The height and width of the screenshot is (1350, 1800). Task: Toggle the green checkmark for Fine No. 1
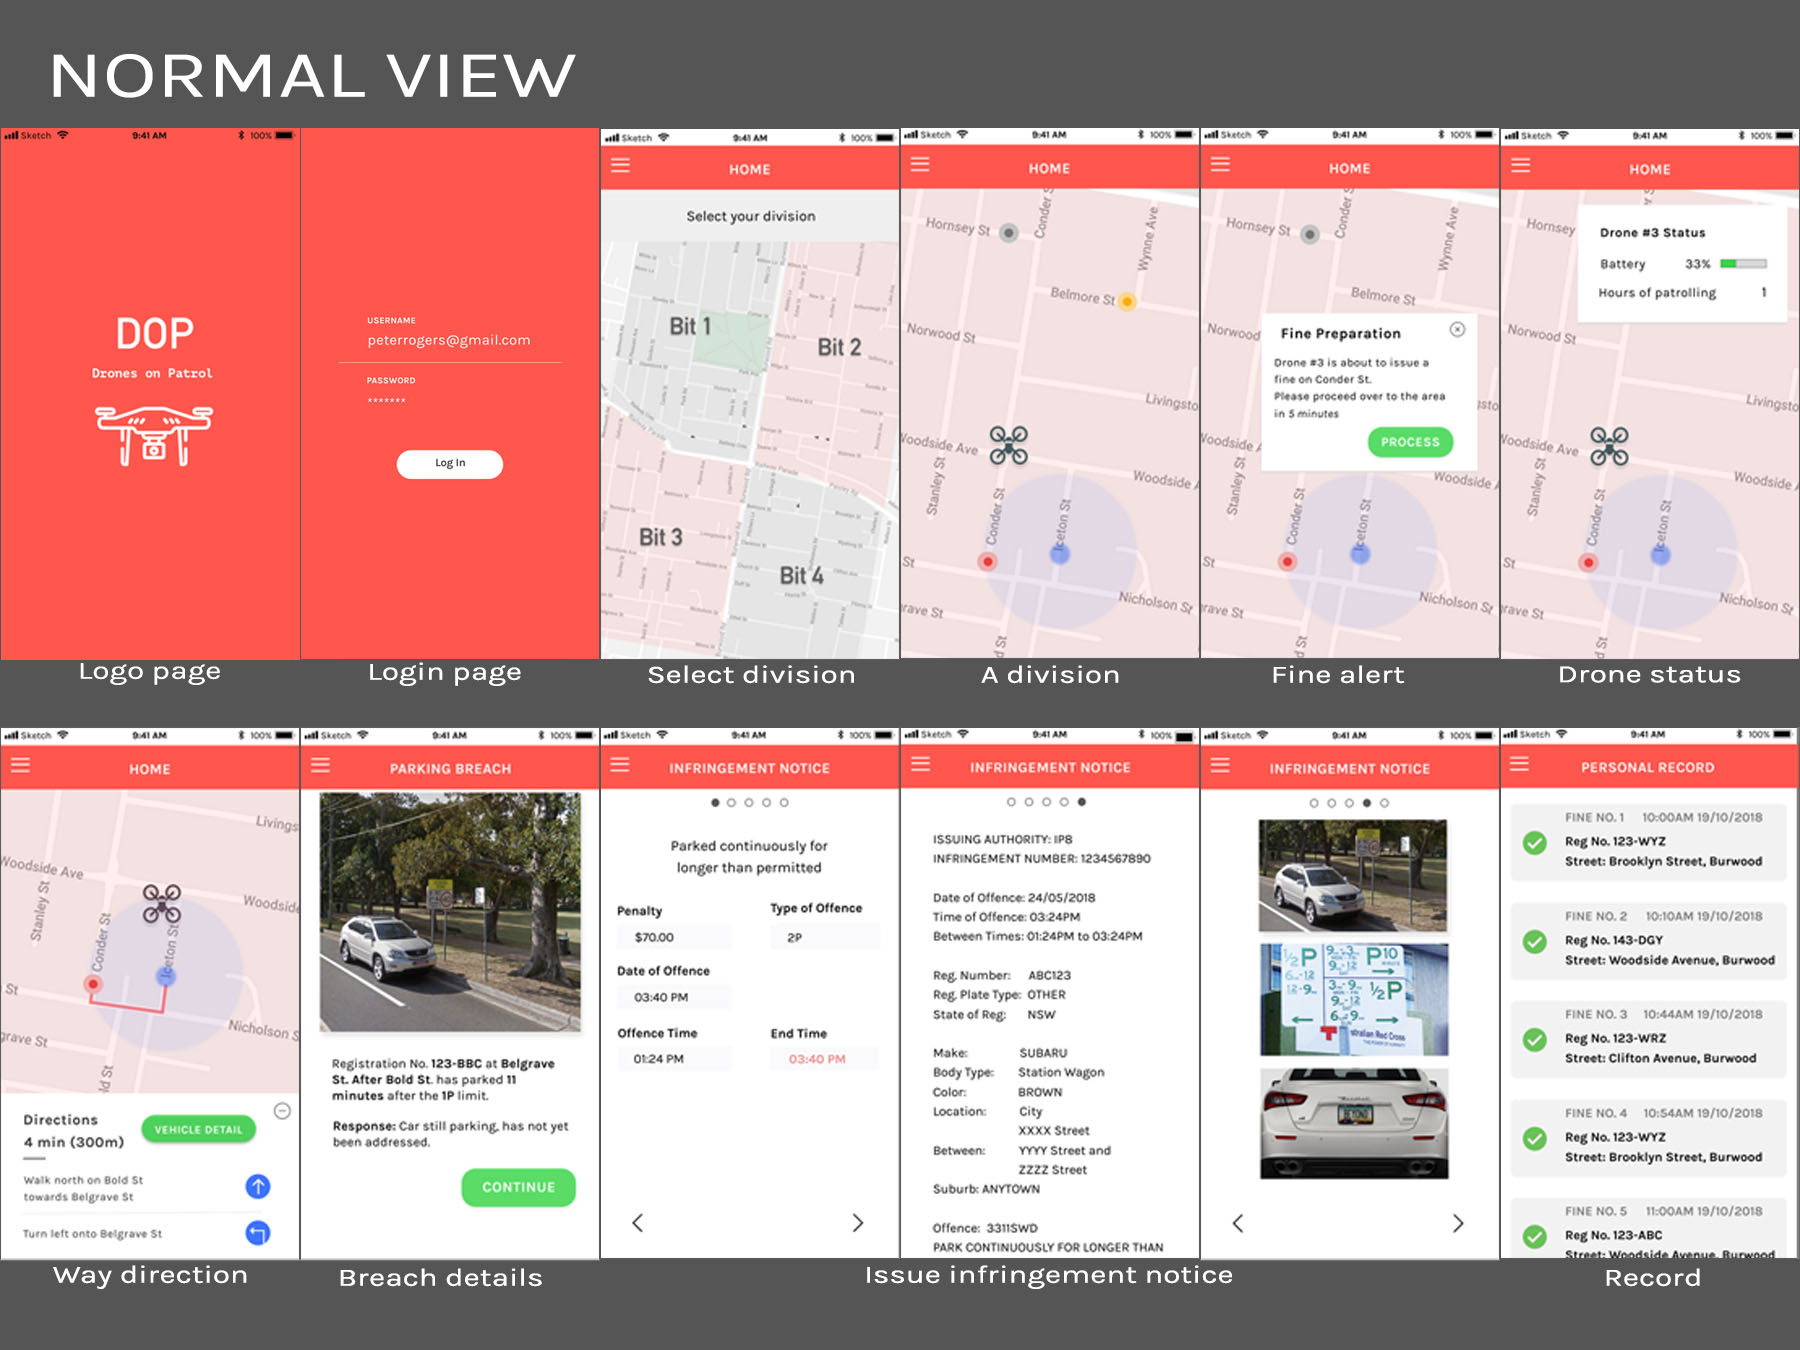coord(1534,843)
